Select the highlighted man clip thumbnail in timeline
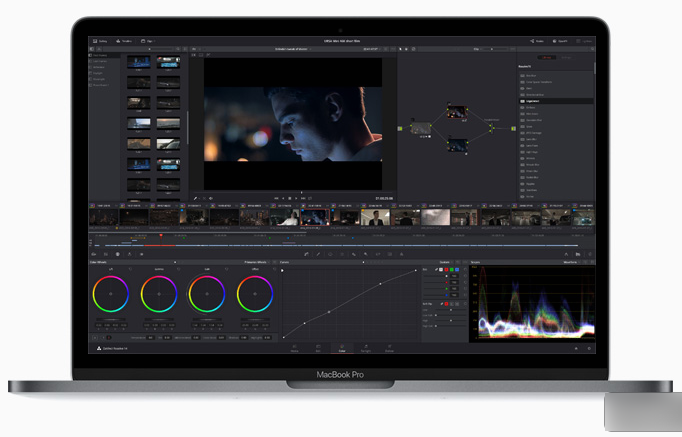The height and width of the screenshot is (437, 682). point(315,217)
